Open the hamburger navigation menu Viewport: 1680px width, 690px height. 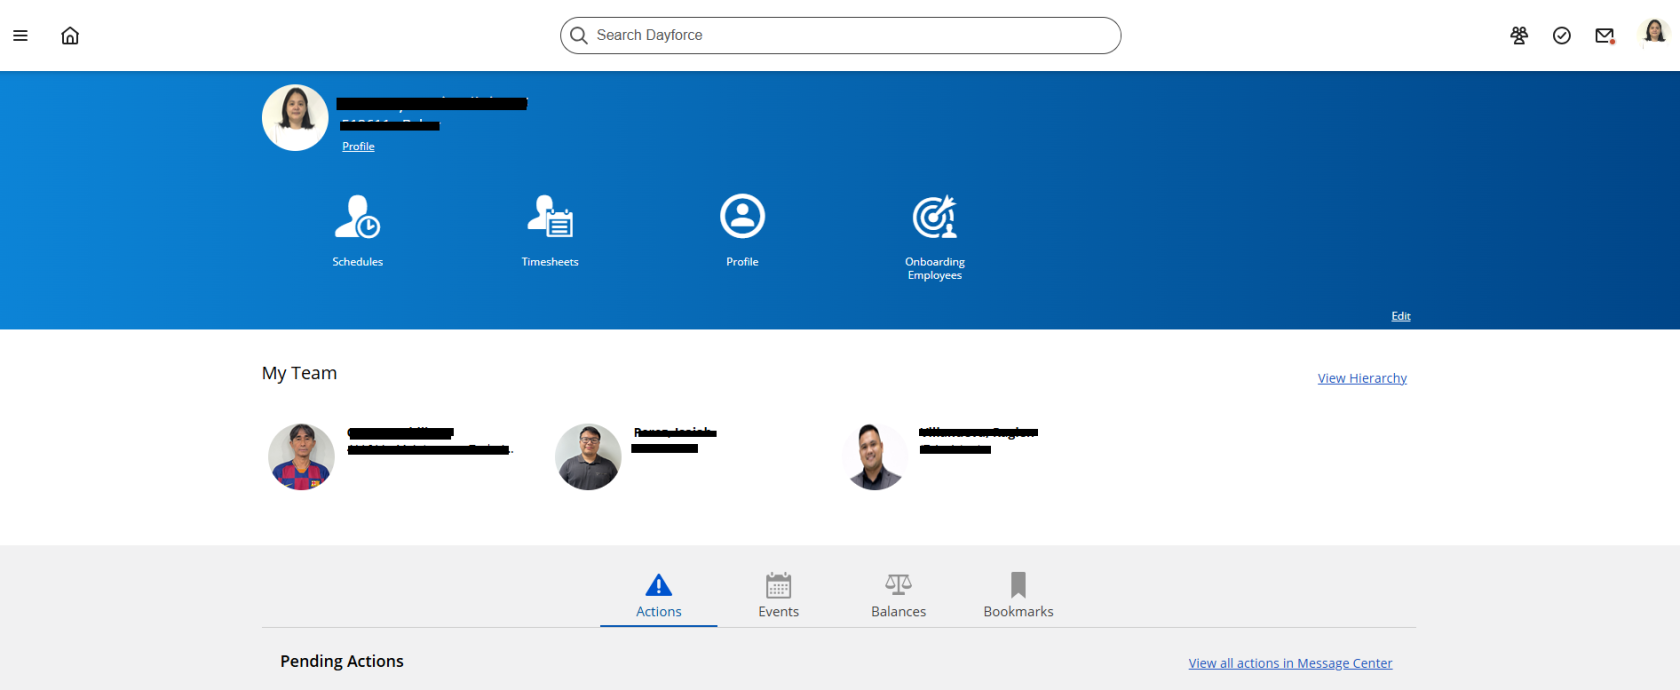[20, 36]
